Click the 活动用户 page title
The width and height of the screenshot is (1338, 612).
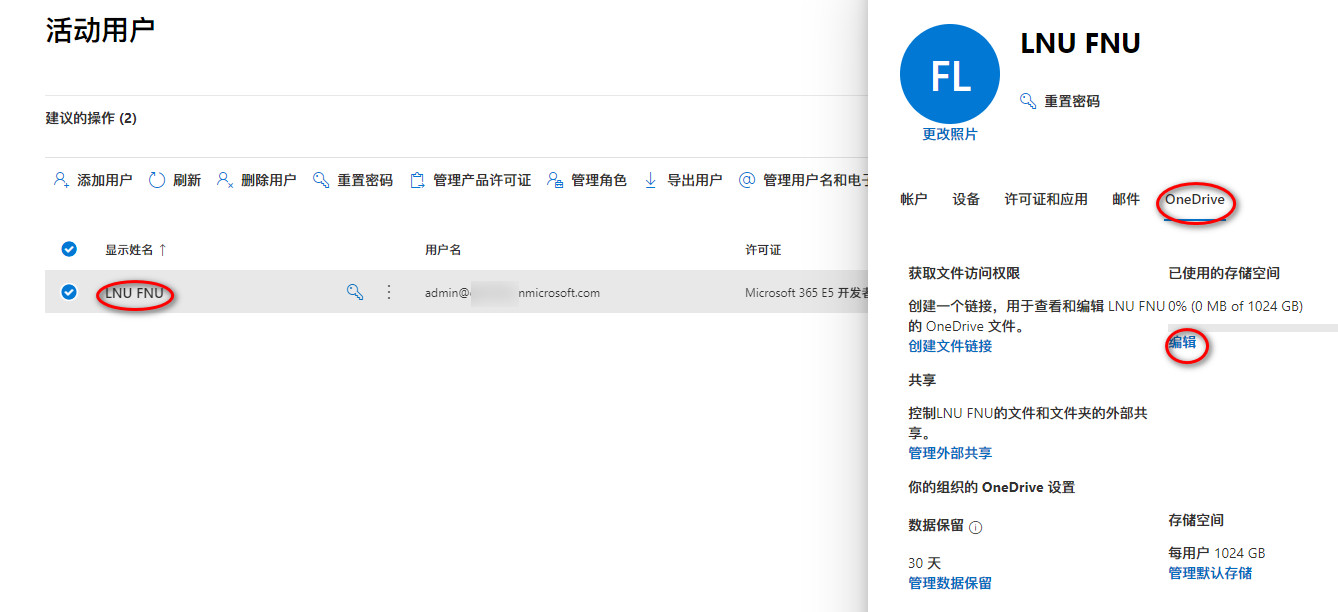(100, 30)
